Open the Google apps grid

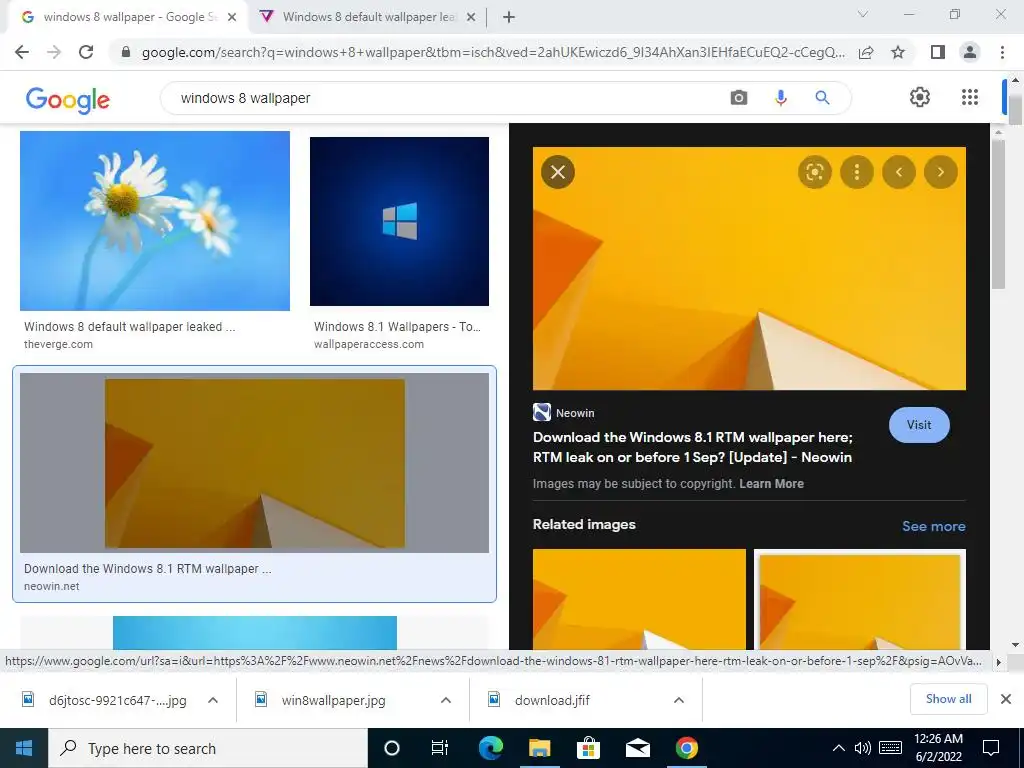pyautogui.click(x=970, y=97)
